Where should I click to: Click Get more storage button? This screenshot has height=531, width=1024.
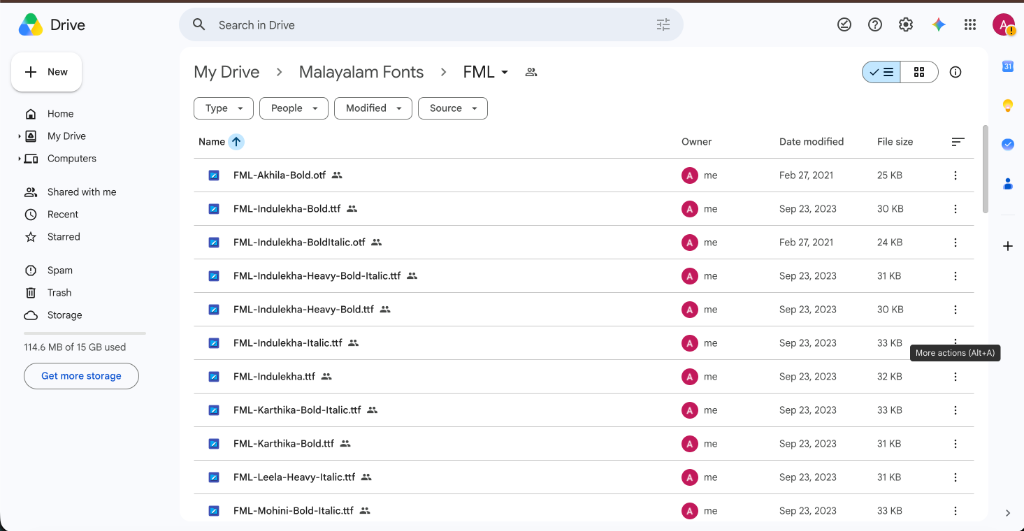pos(81,376)
